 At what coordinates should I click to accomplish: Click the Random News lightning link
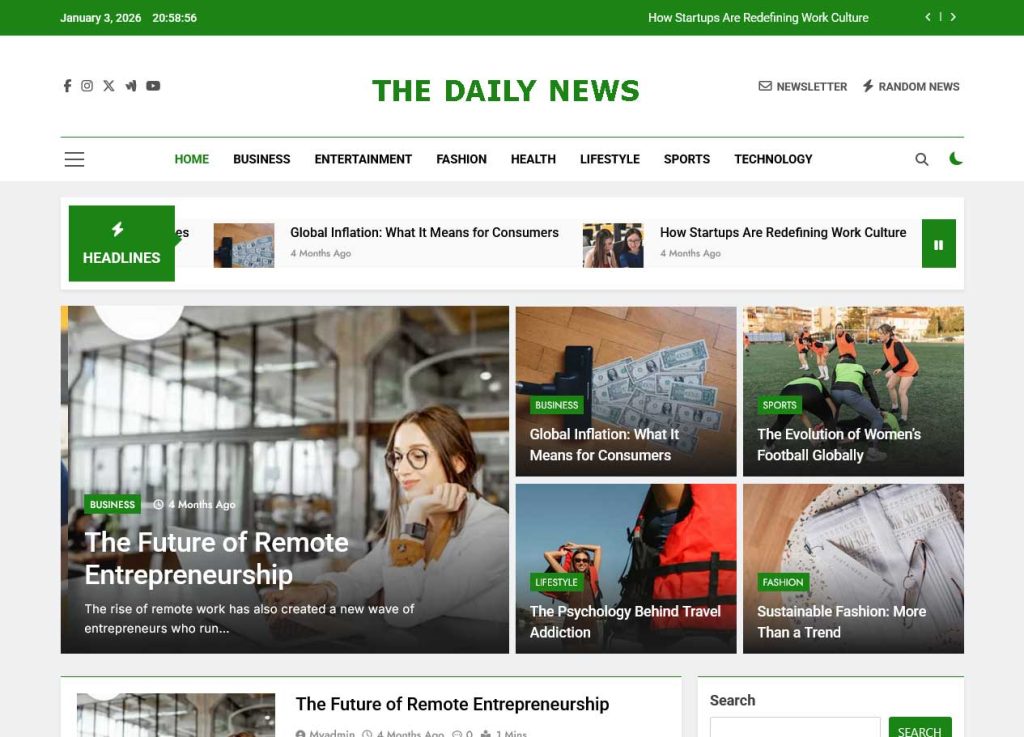911,86
